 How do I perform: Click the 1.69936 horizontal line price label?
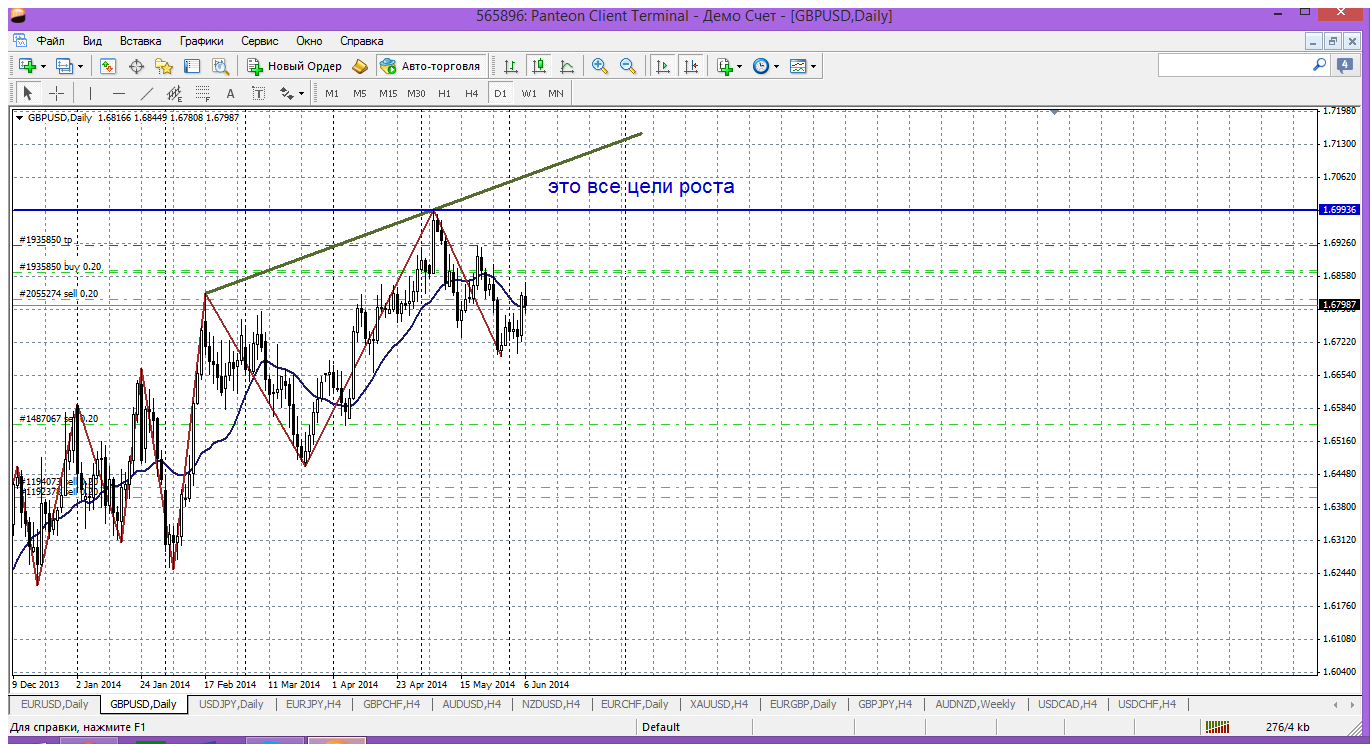coord(1339,210)
